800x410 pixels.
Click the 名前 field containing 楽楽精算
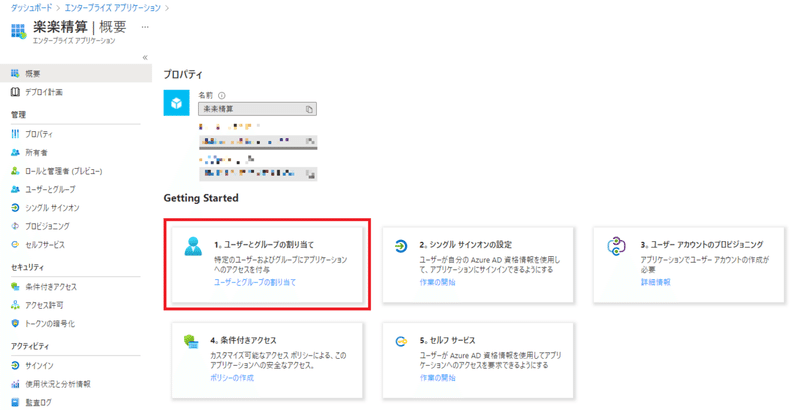tap(257, 109)
